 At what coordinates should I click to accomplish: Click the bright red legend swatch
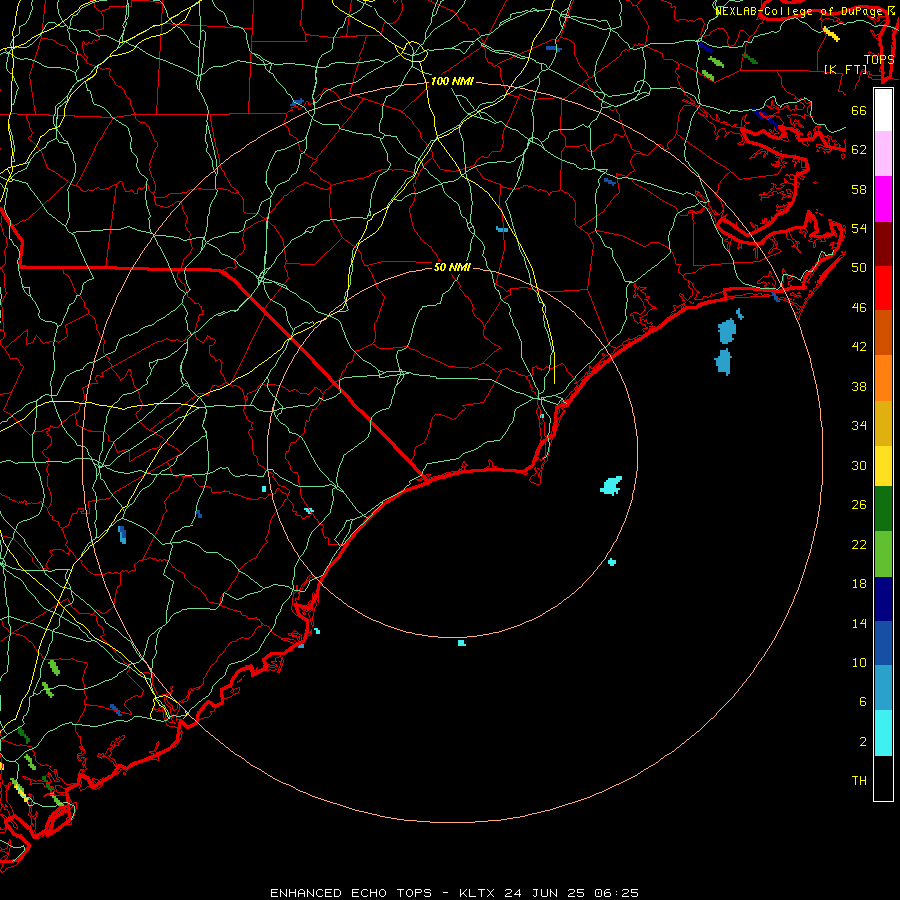tap(883, 288)
